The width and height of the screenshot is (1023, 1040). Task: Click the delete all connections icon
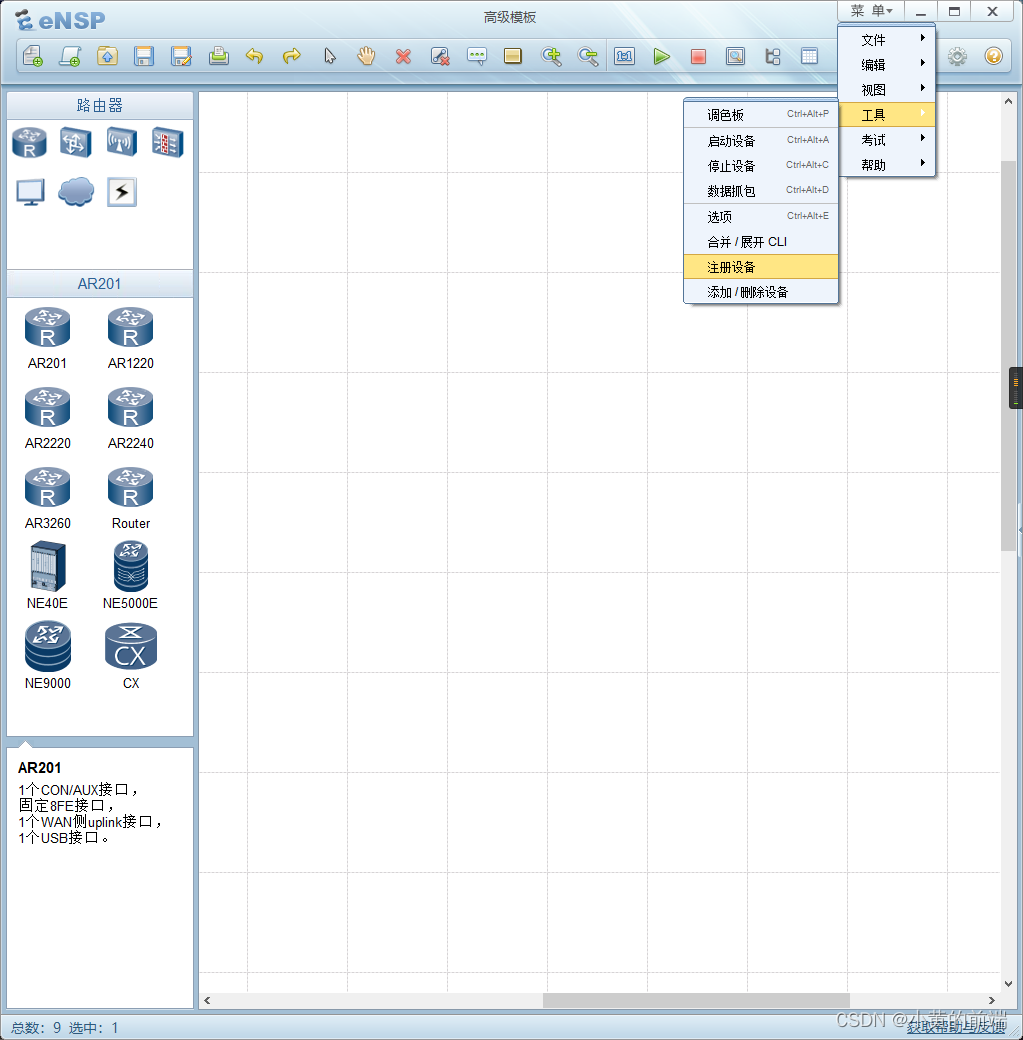440,56
